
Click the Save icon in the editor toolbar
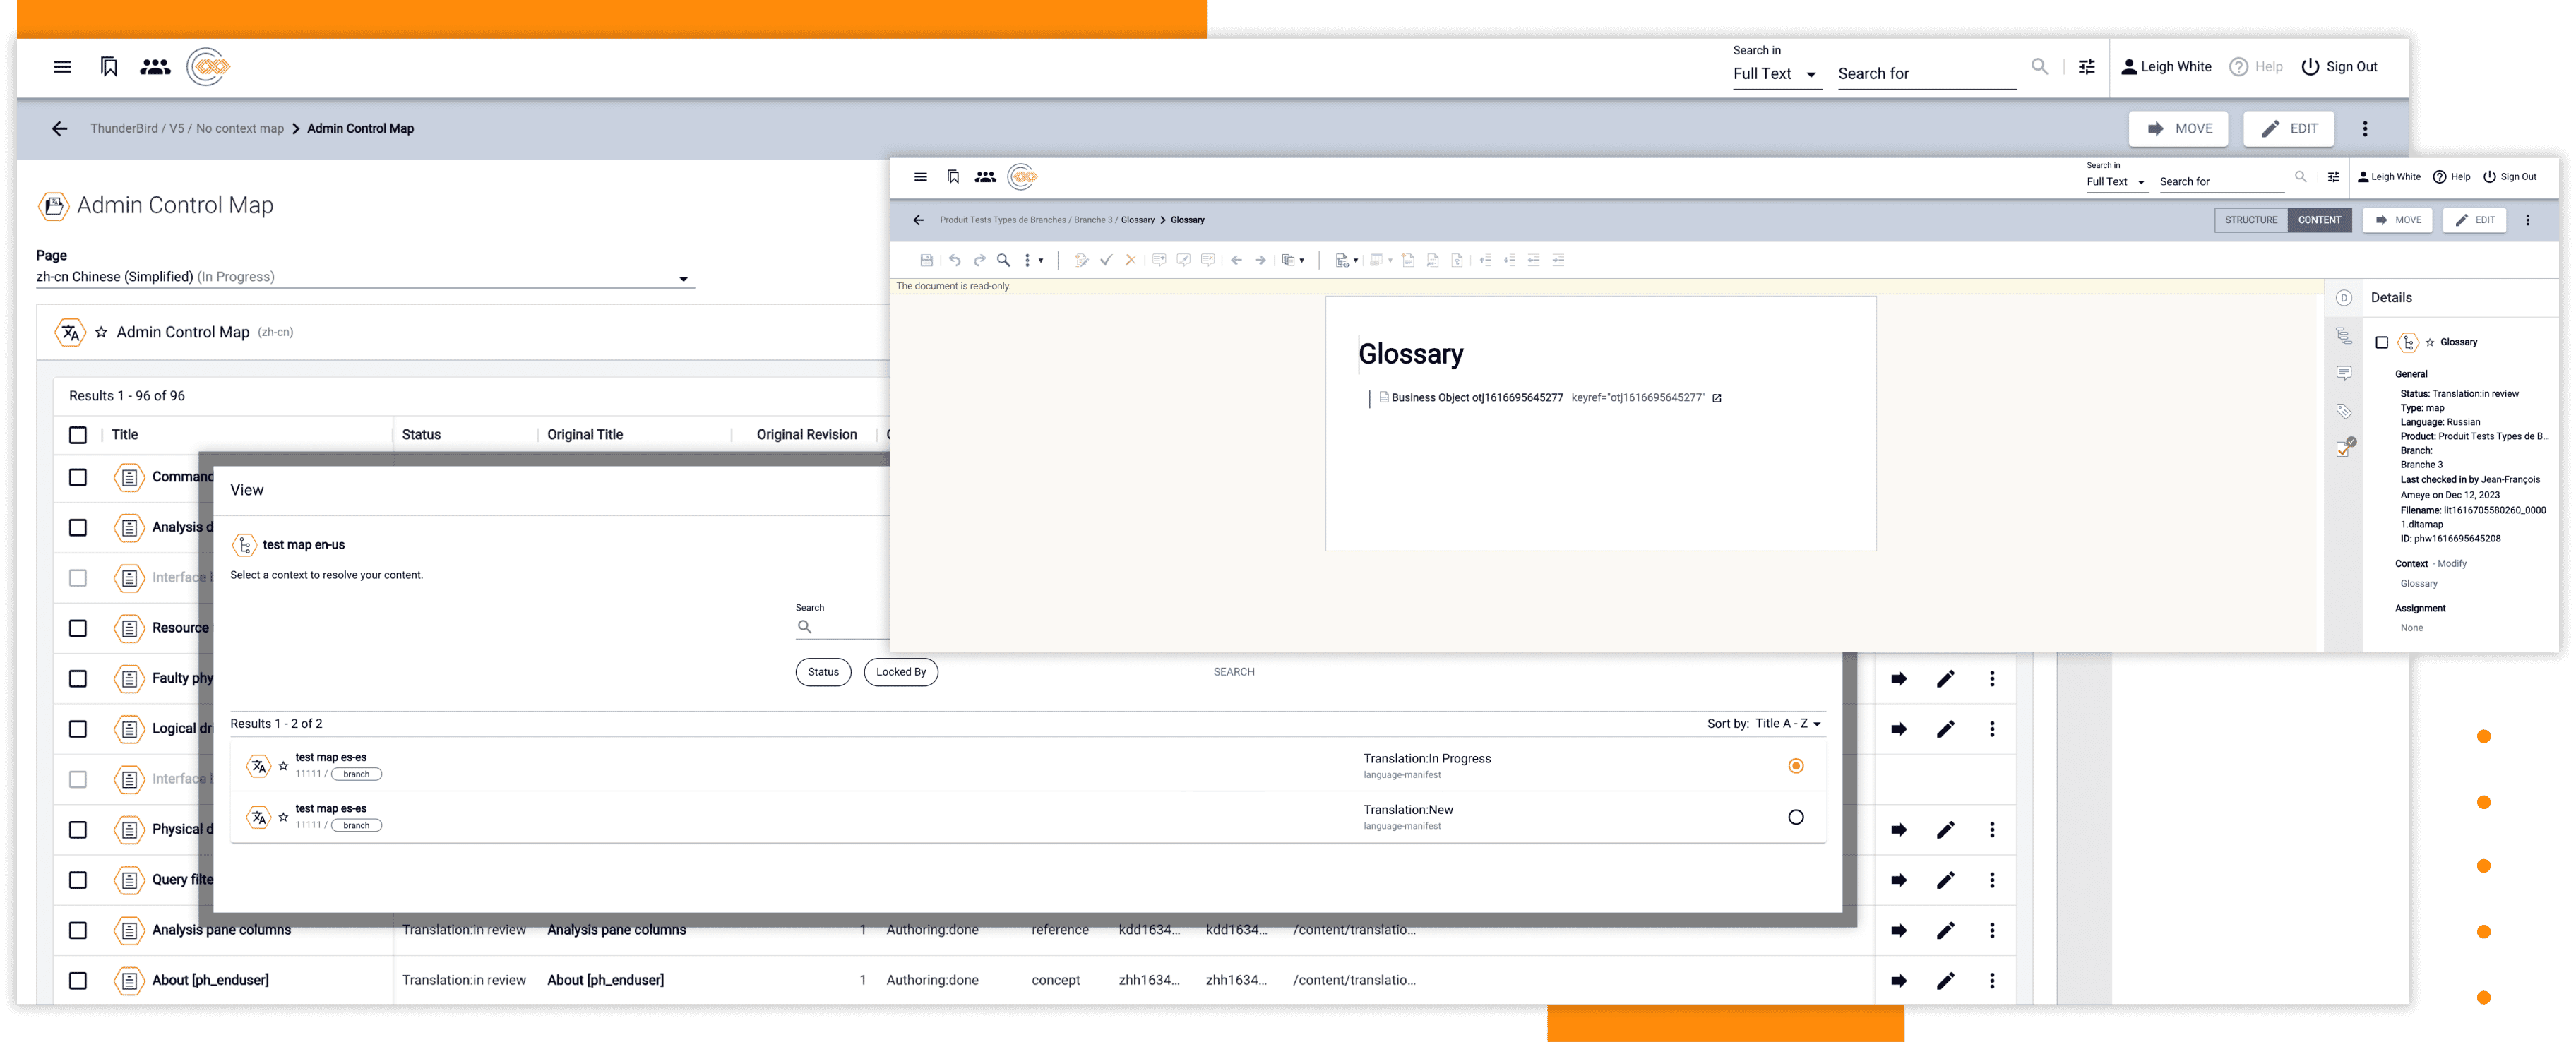pos(927,260)
